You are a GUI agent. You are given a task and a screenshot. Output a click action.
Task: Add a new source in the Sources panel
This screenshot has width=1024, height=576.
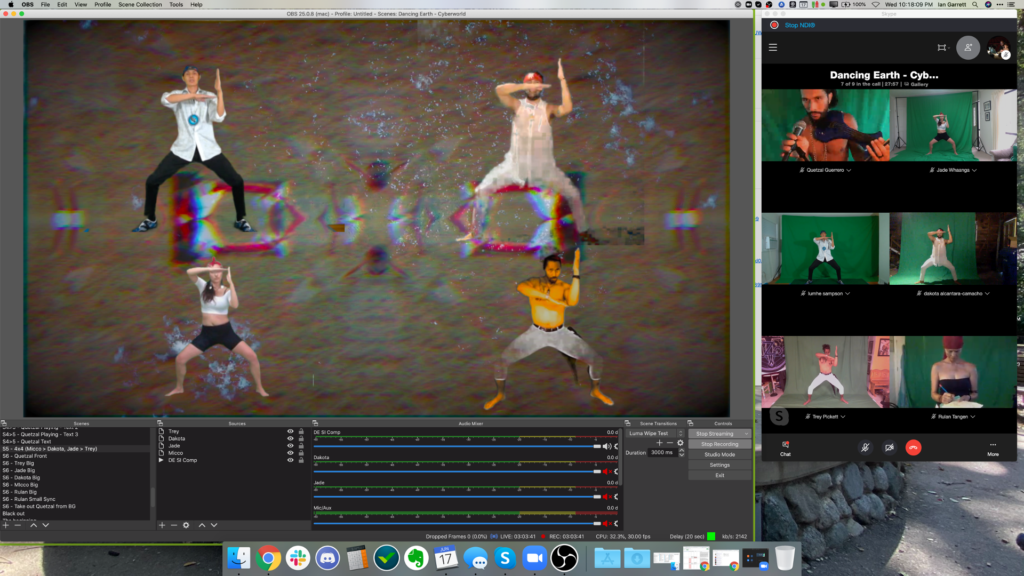tap(162, 524)
